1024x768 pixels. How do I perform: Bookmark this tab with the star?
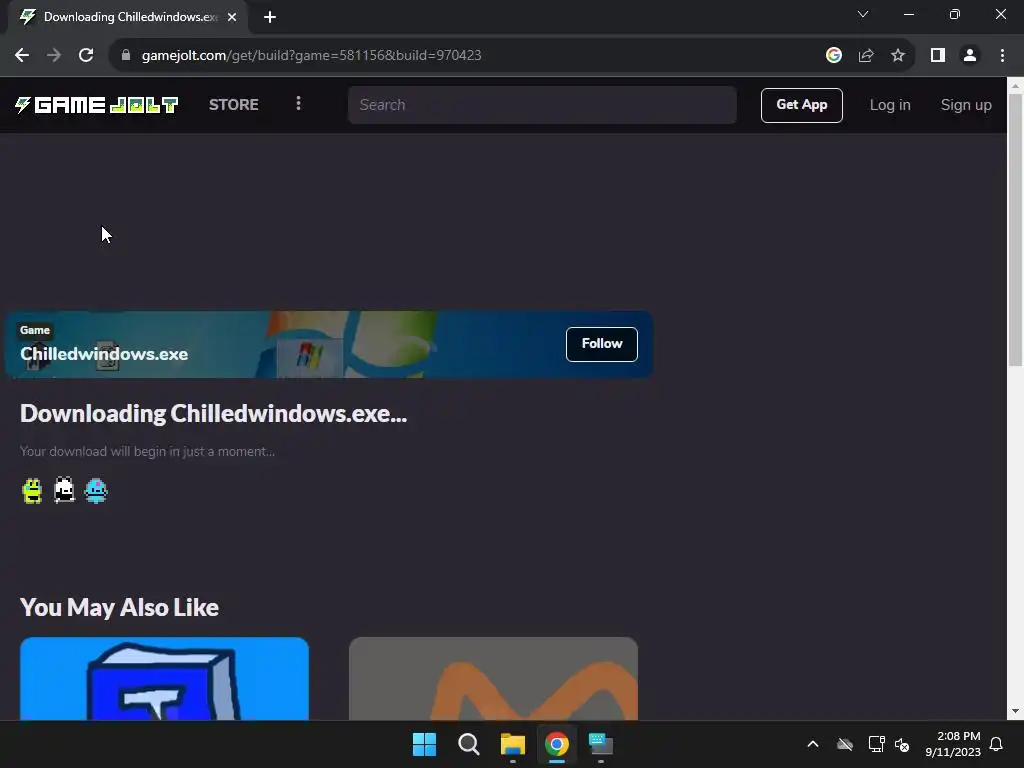[x=898, y=55]
